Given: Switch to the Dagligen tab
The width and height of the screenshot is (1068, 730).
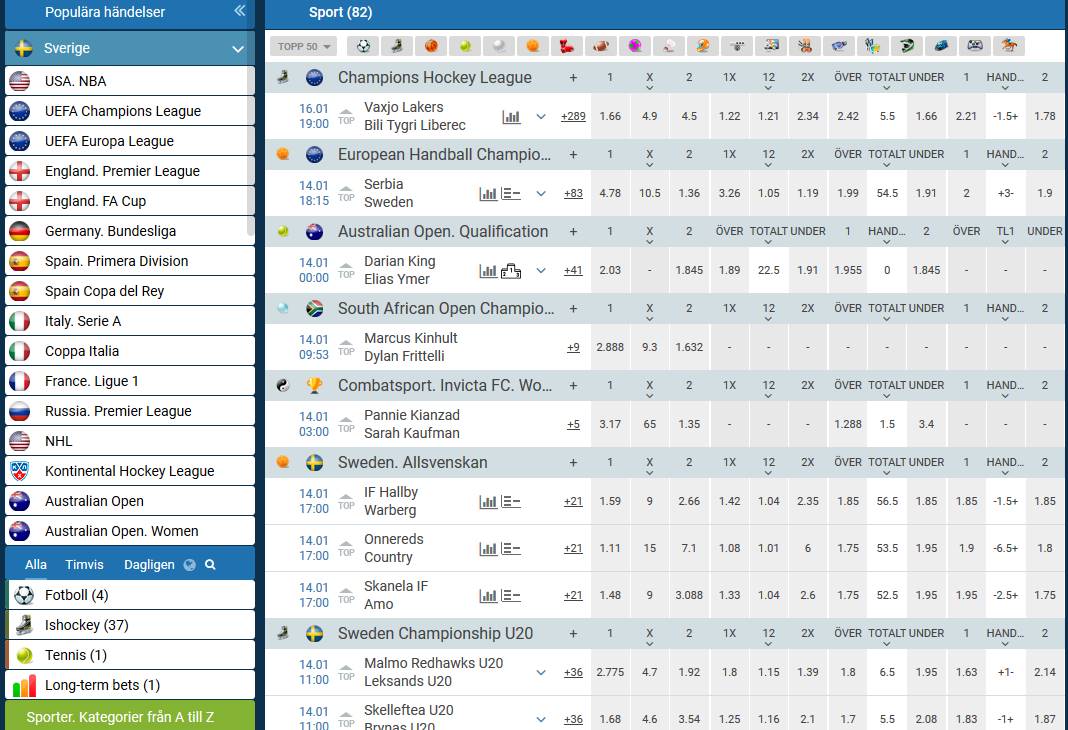Looking at the screenshot, I should pos(149,565).
